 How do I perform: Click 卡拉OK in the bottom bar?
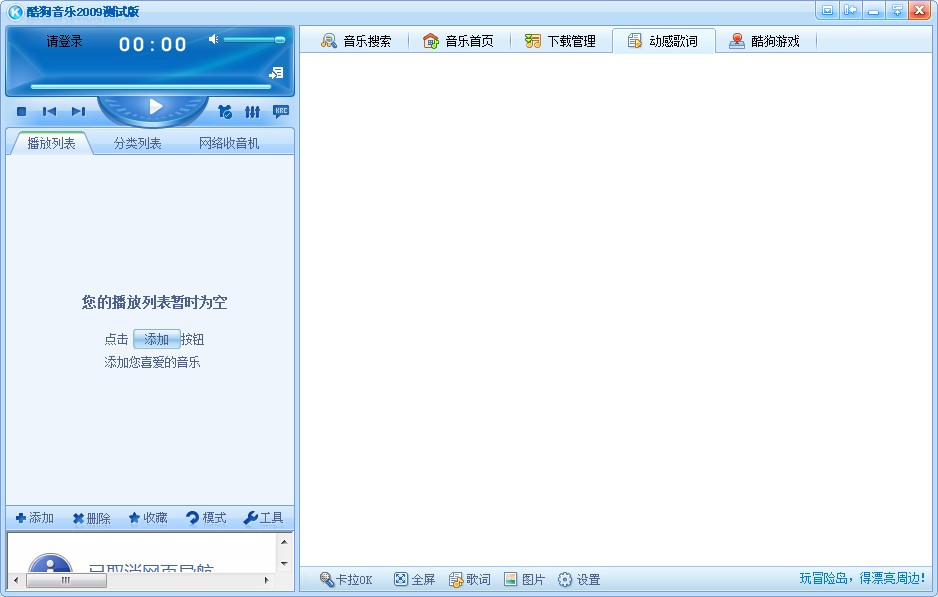pos(345,579)
